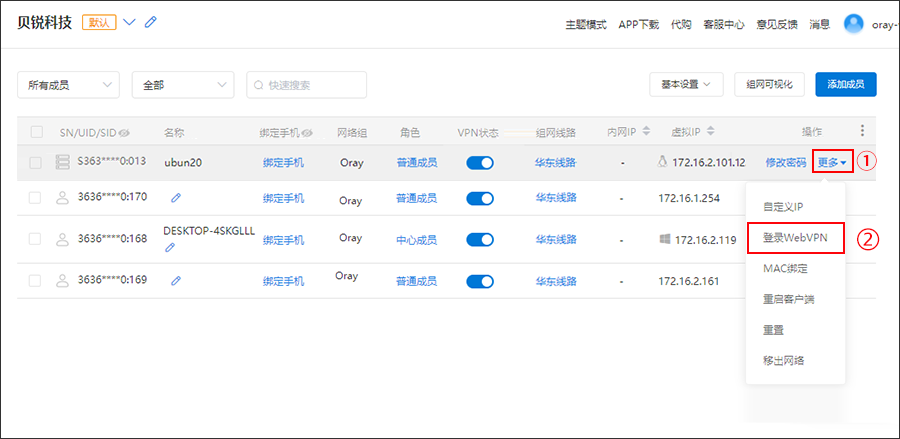Expand the 基本设置 dropdown
900x439 pixels.
click(x=686, y=84)
